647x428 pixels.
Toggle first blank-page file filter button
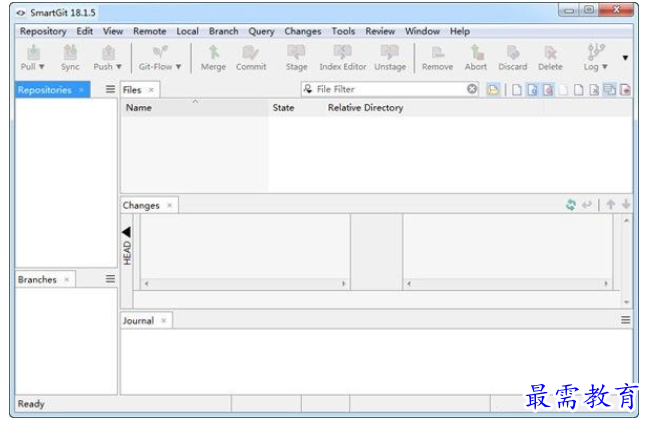pos(517,90)
